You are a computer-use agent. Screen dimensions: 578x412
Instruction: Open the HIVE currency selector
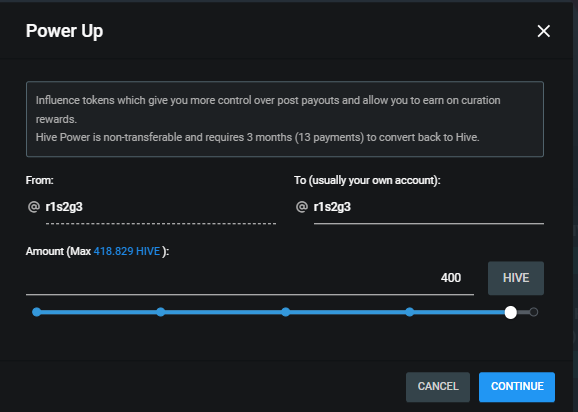pyautogui.click(x=516, y=278)
